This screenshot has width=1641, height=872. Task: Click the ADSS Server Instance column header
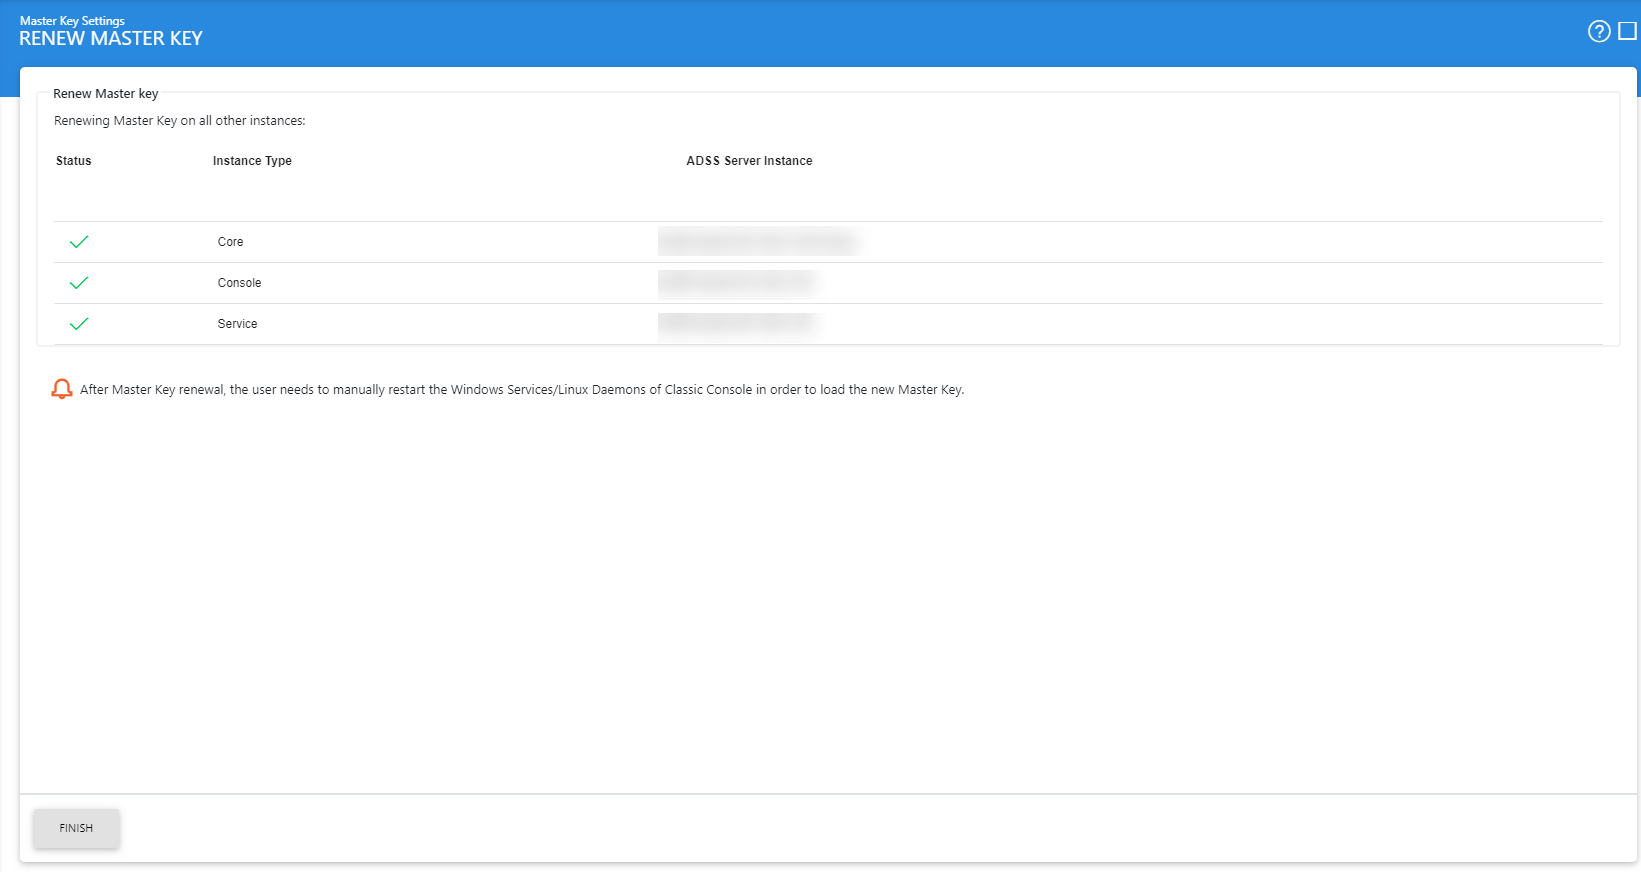click(749, 161)
